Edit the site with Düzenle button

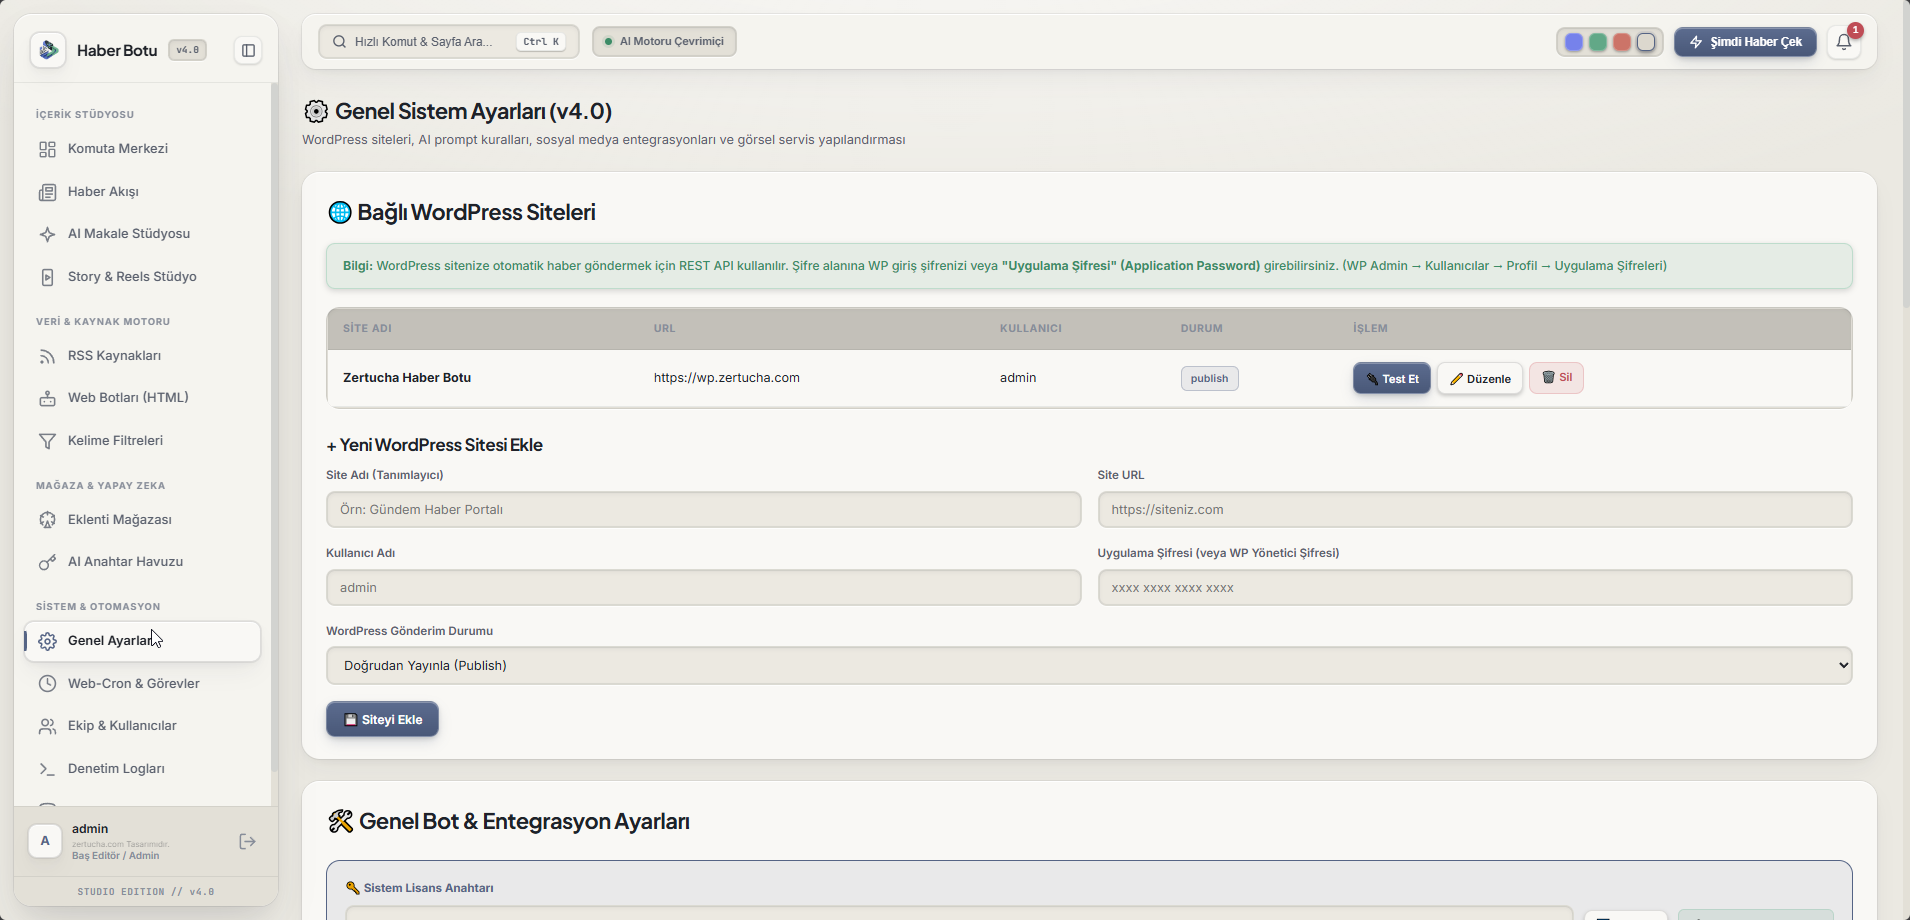(x=1480, y=379)
